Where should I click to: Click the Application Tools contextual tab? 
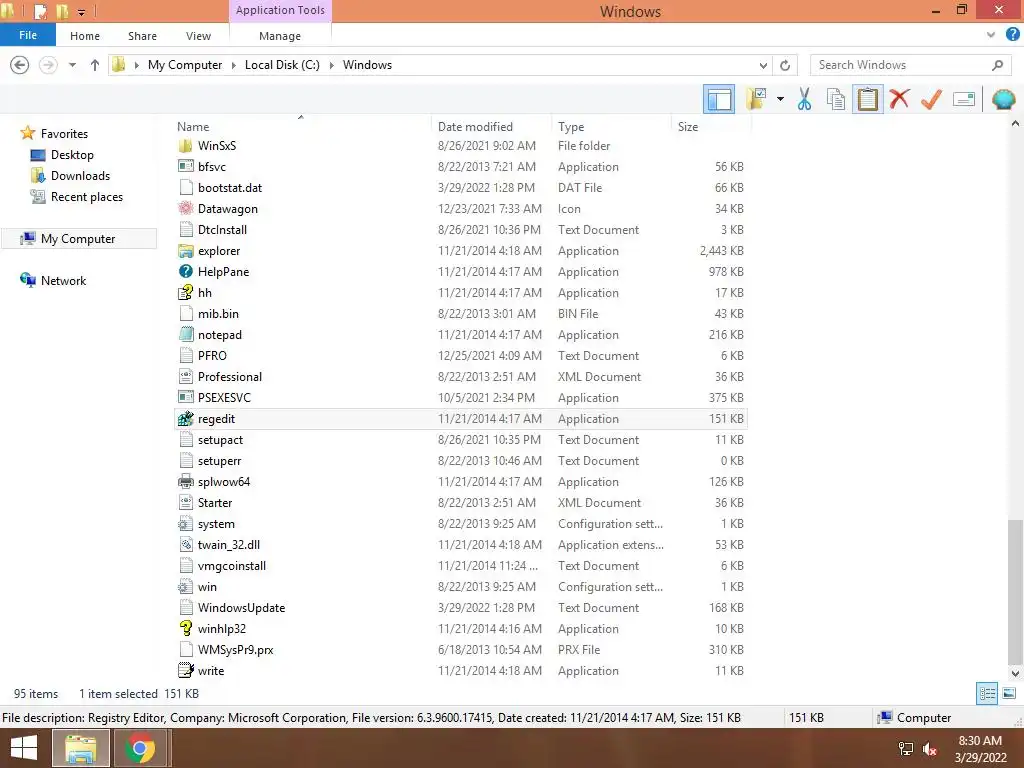tap(280, 10)
